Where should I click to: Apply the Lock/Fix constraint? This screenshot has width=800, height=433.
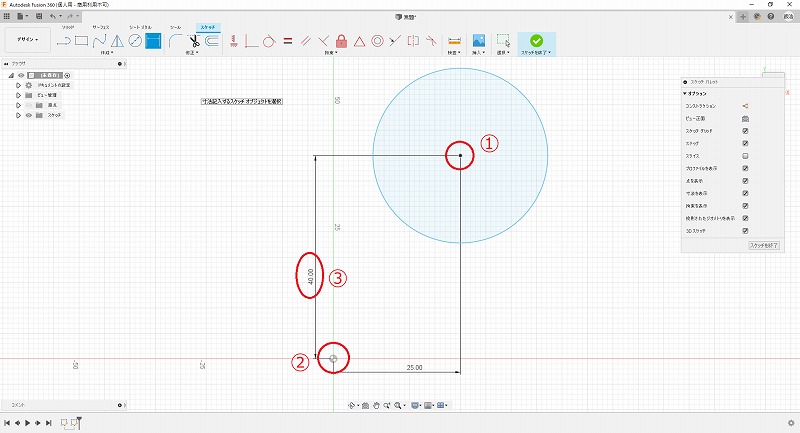click(342, 41)
